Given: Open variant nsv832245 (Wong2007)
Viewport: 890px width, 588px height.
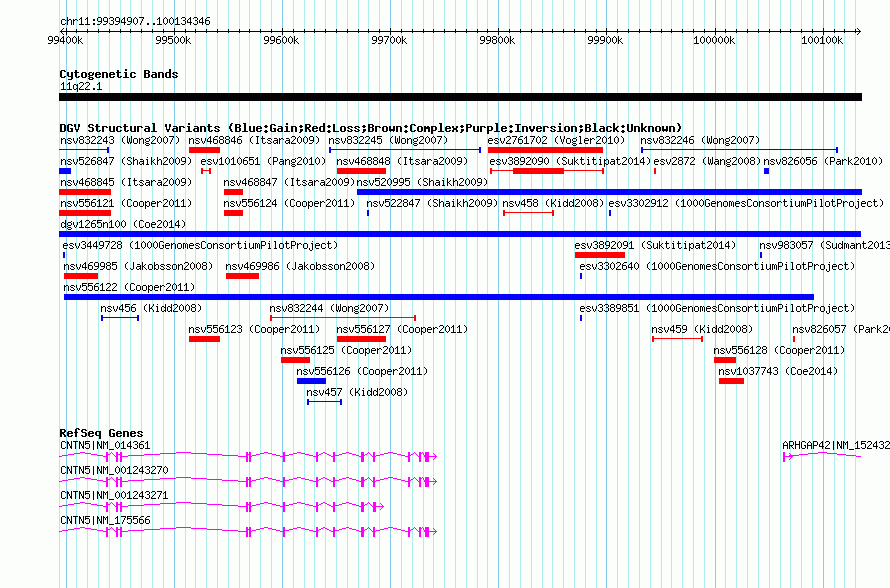Looking at the screenshot, I should [x=388, y=140].
